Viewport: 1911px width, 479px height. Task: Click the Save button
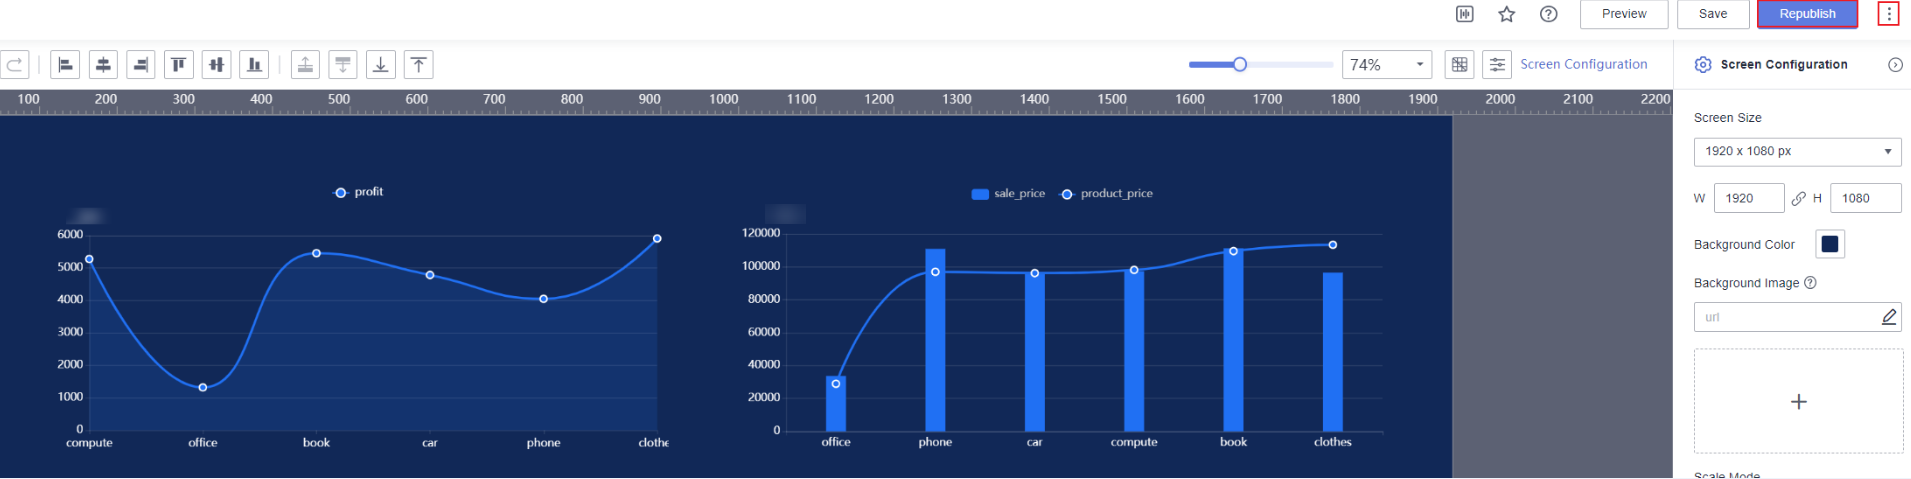[1713, 14]
